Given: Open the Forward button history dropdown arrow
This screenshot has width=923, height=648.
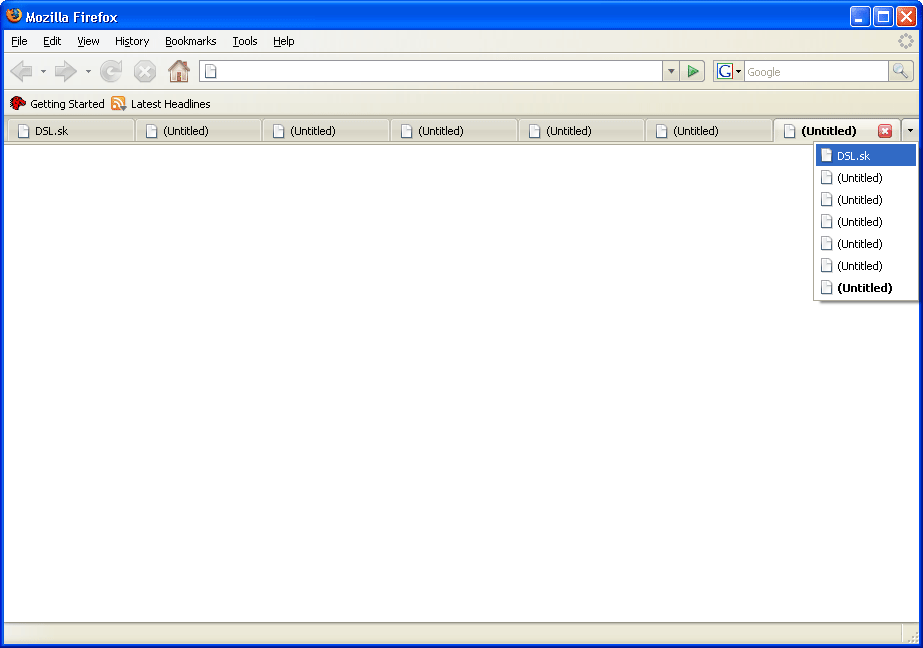Looking at the screenshot, I should pyautogui.click(x=88, y=72).
